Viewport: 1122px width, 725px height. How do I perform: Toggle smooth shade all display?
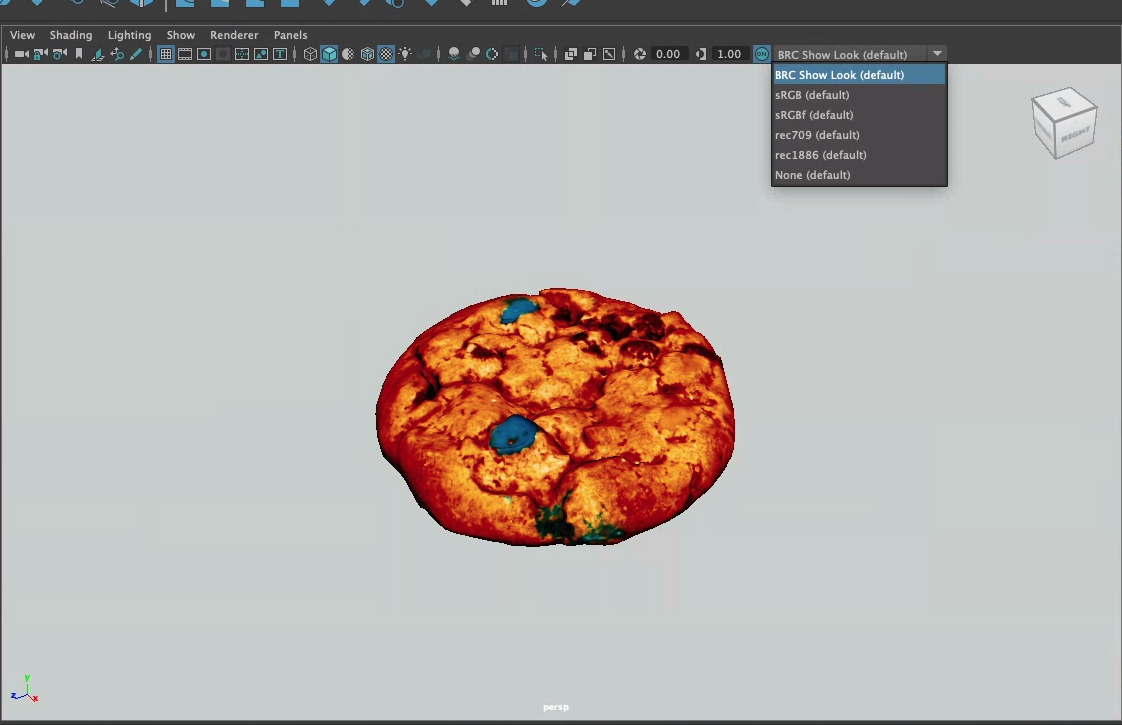point(329,54)
